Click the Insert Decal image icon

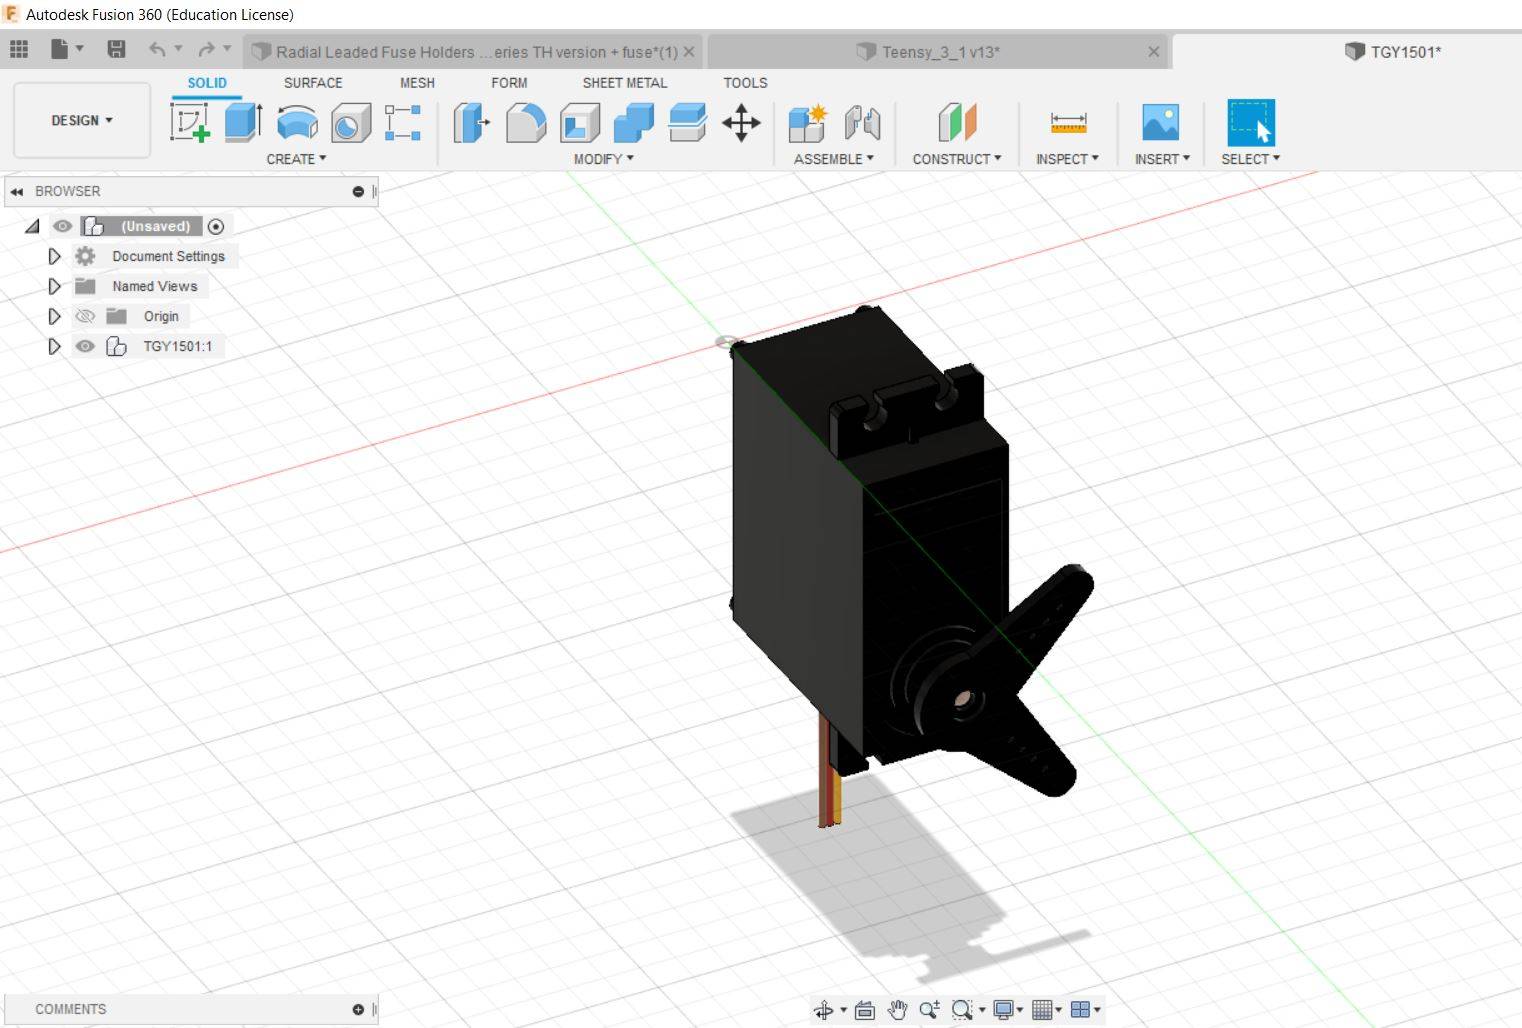(x=1160, y=123)
